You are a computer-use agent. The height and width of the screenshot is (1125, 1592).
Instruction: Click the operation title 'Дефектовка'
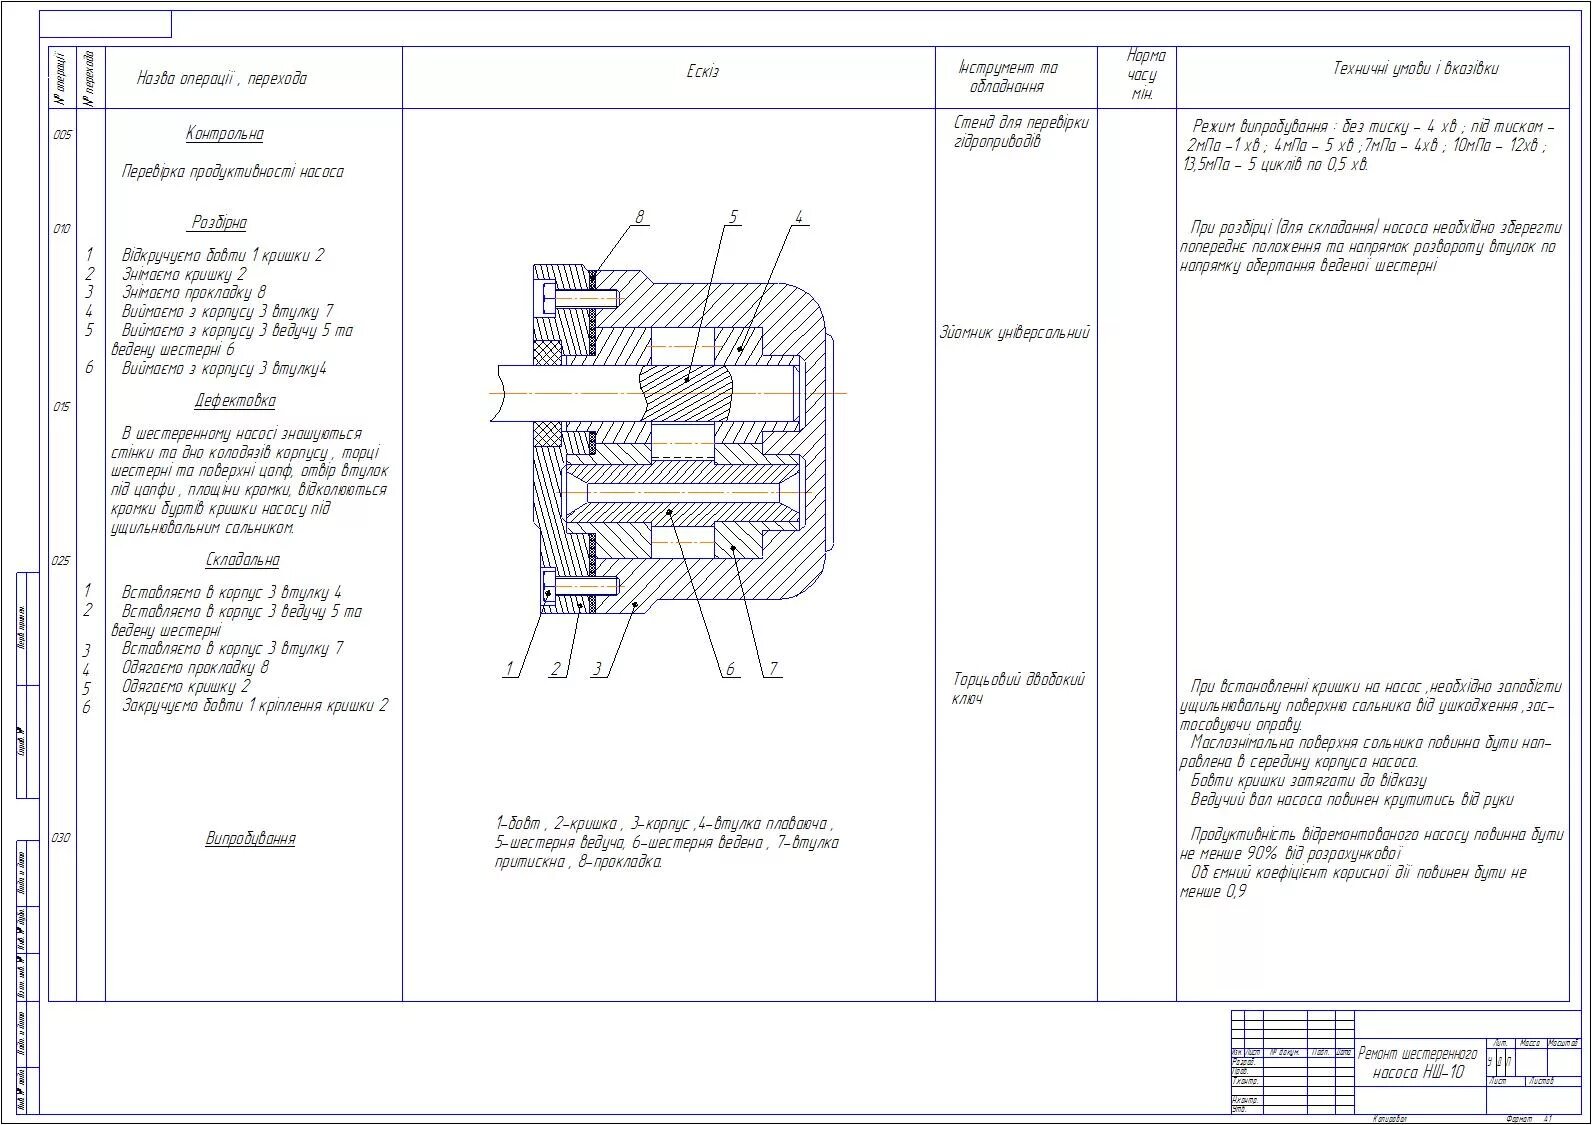pyautogui.click(x=235, y=401)
